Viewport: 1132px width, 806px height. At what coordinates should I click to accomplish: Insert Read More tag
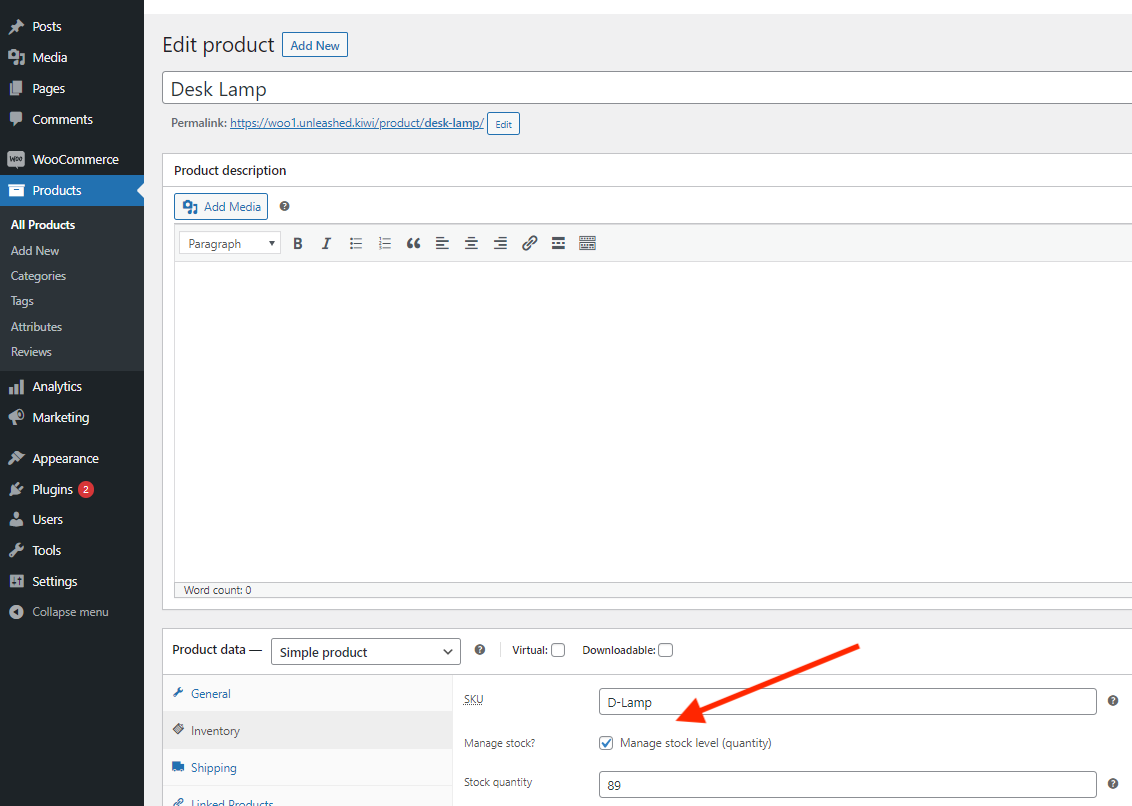click(x=558, y=243)
